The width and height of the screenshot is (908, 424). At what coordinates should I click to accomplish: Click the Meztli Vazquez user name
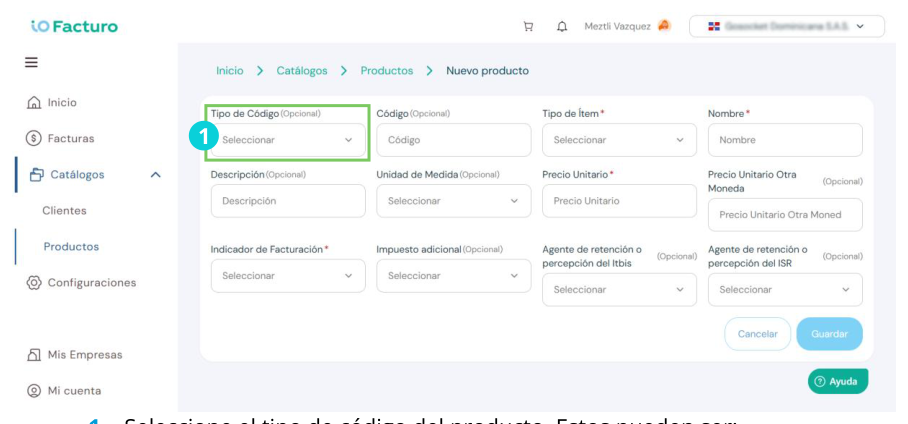click(617, 27)
